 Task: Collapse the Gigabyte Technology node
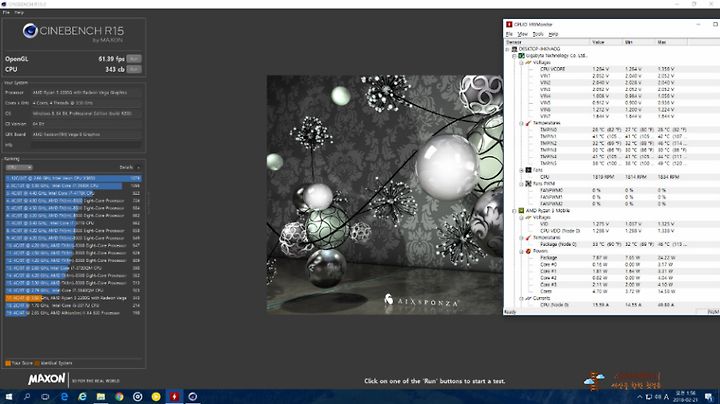514,56
